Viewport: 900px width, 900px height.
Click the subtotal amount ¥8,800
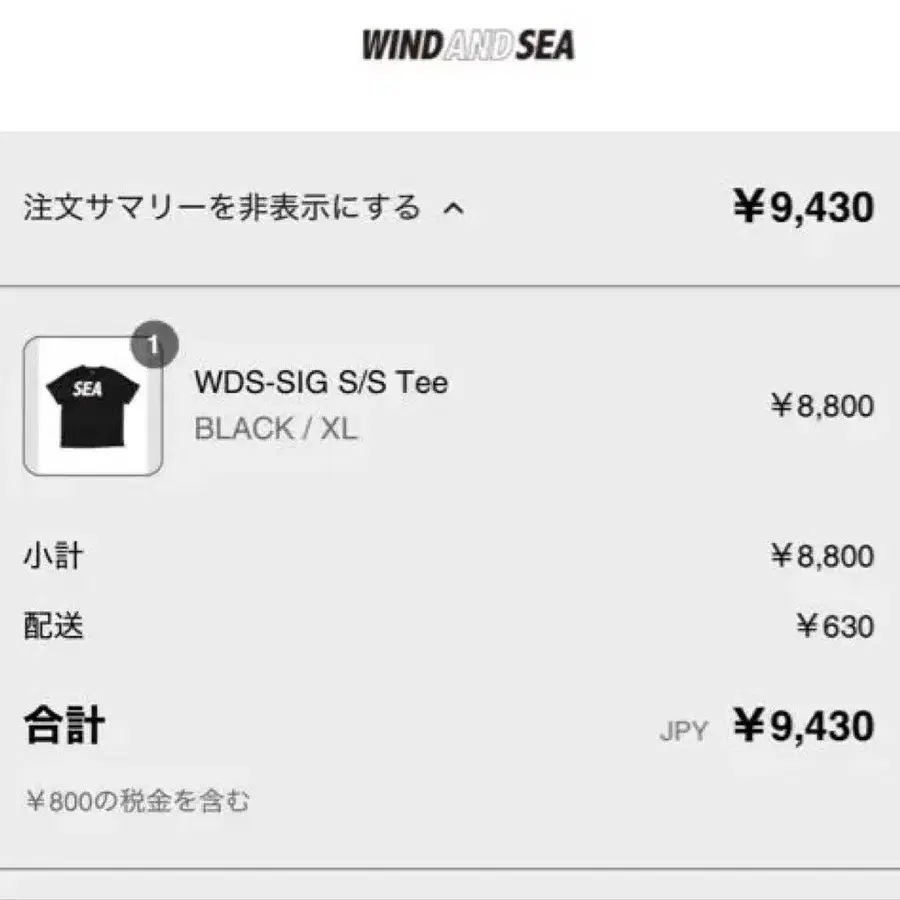[822, 556]
